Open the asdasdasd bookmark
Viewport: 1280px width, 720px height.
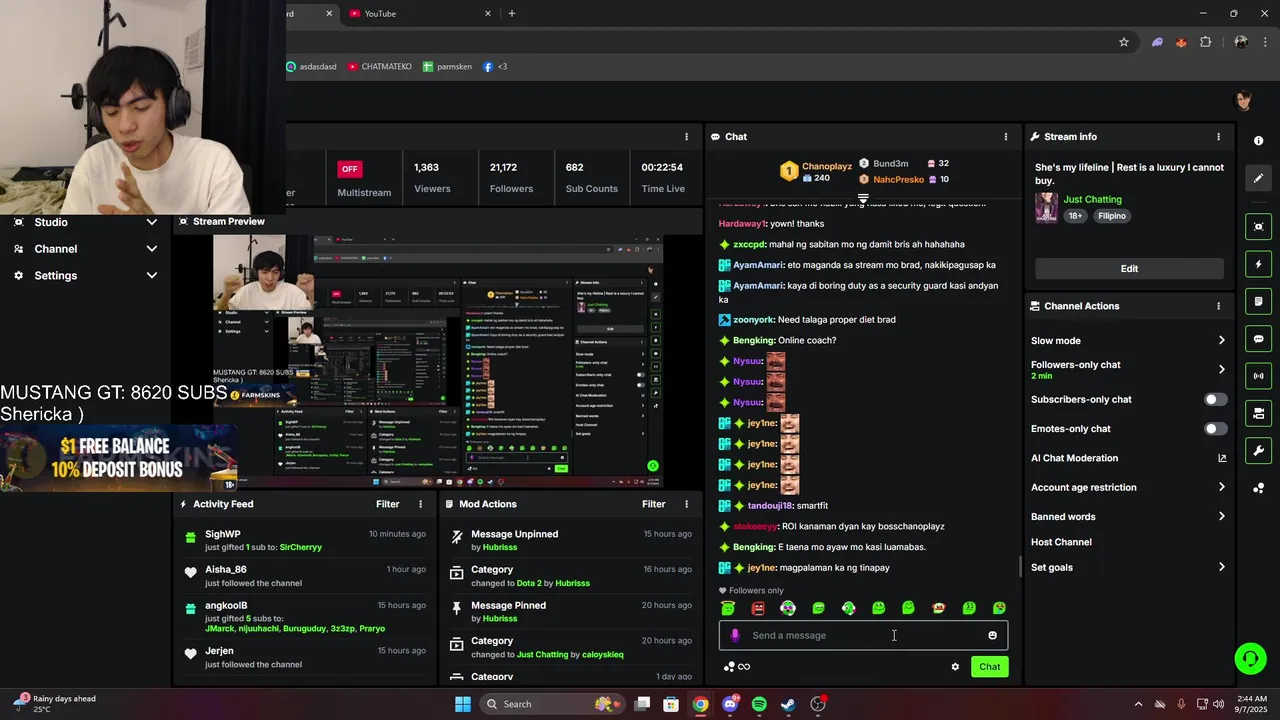click(311, 67)
